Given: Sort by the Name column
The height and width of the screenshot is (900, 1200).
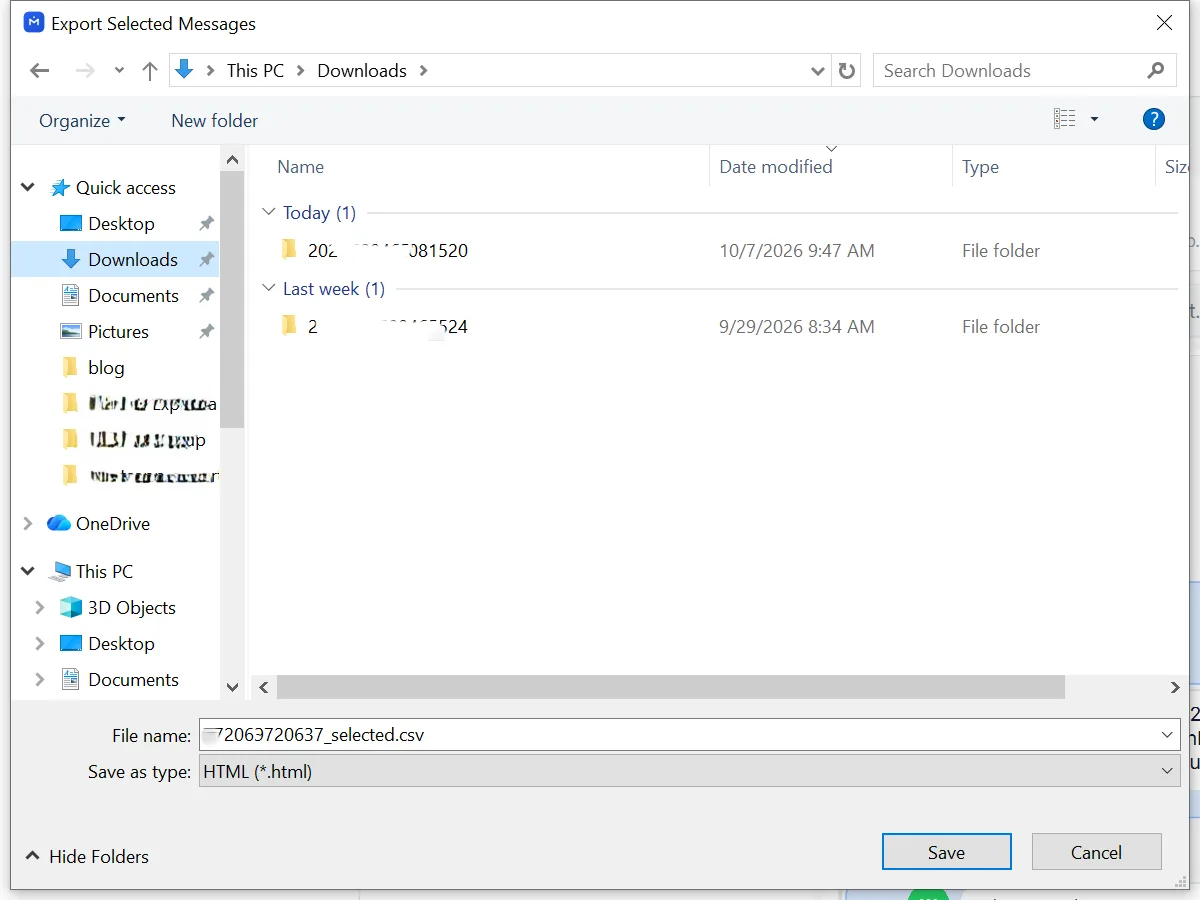Looking at the screenshot, I should [301, 167].
